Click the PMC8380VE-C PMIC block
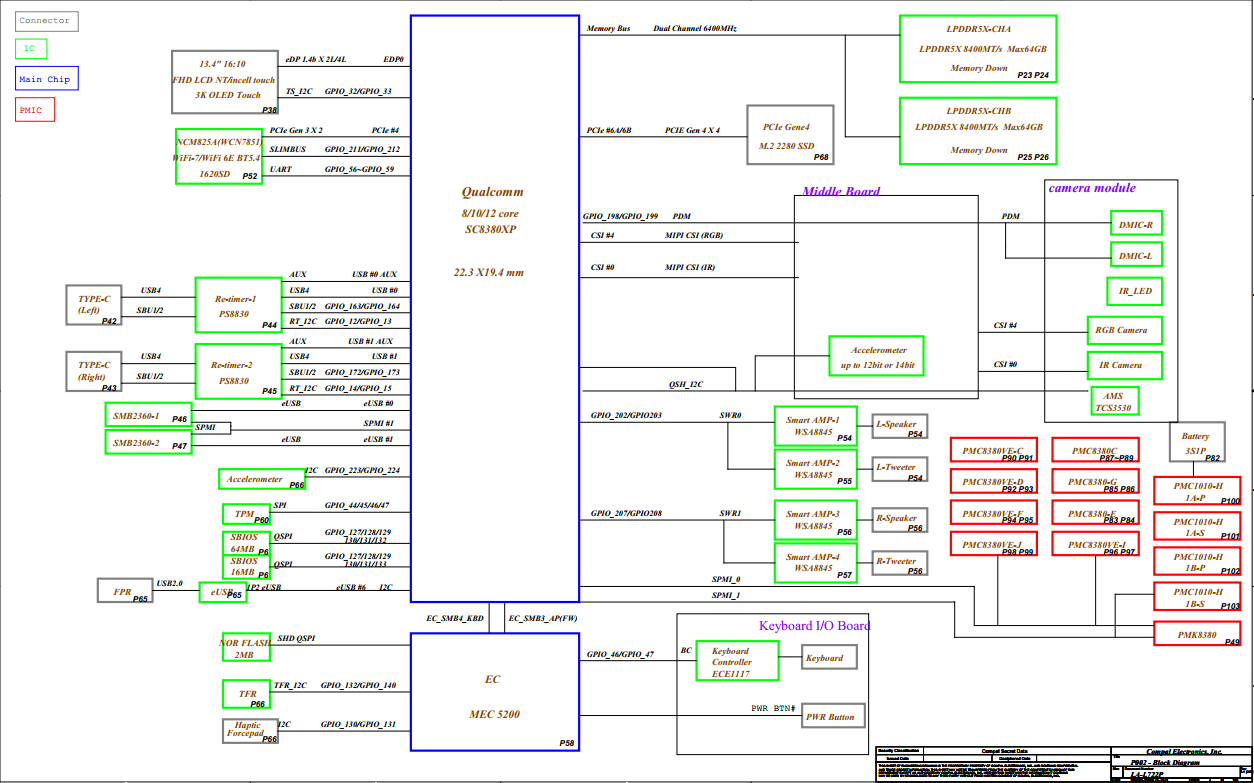The height and width of the screenshot is (783, 1254). point(993,451)
